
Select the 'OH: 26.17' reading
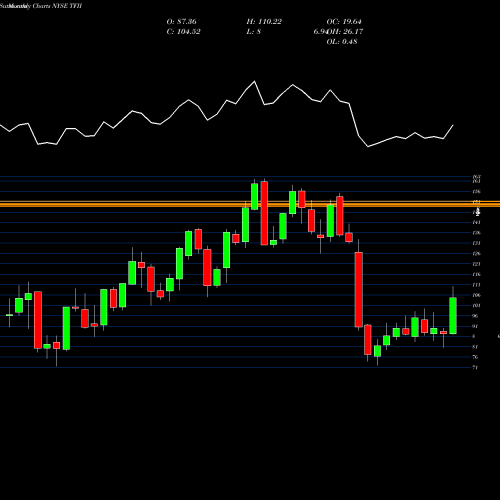tap(345, 32)
